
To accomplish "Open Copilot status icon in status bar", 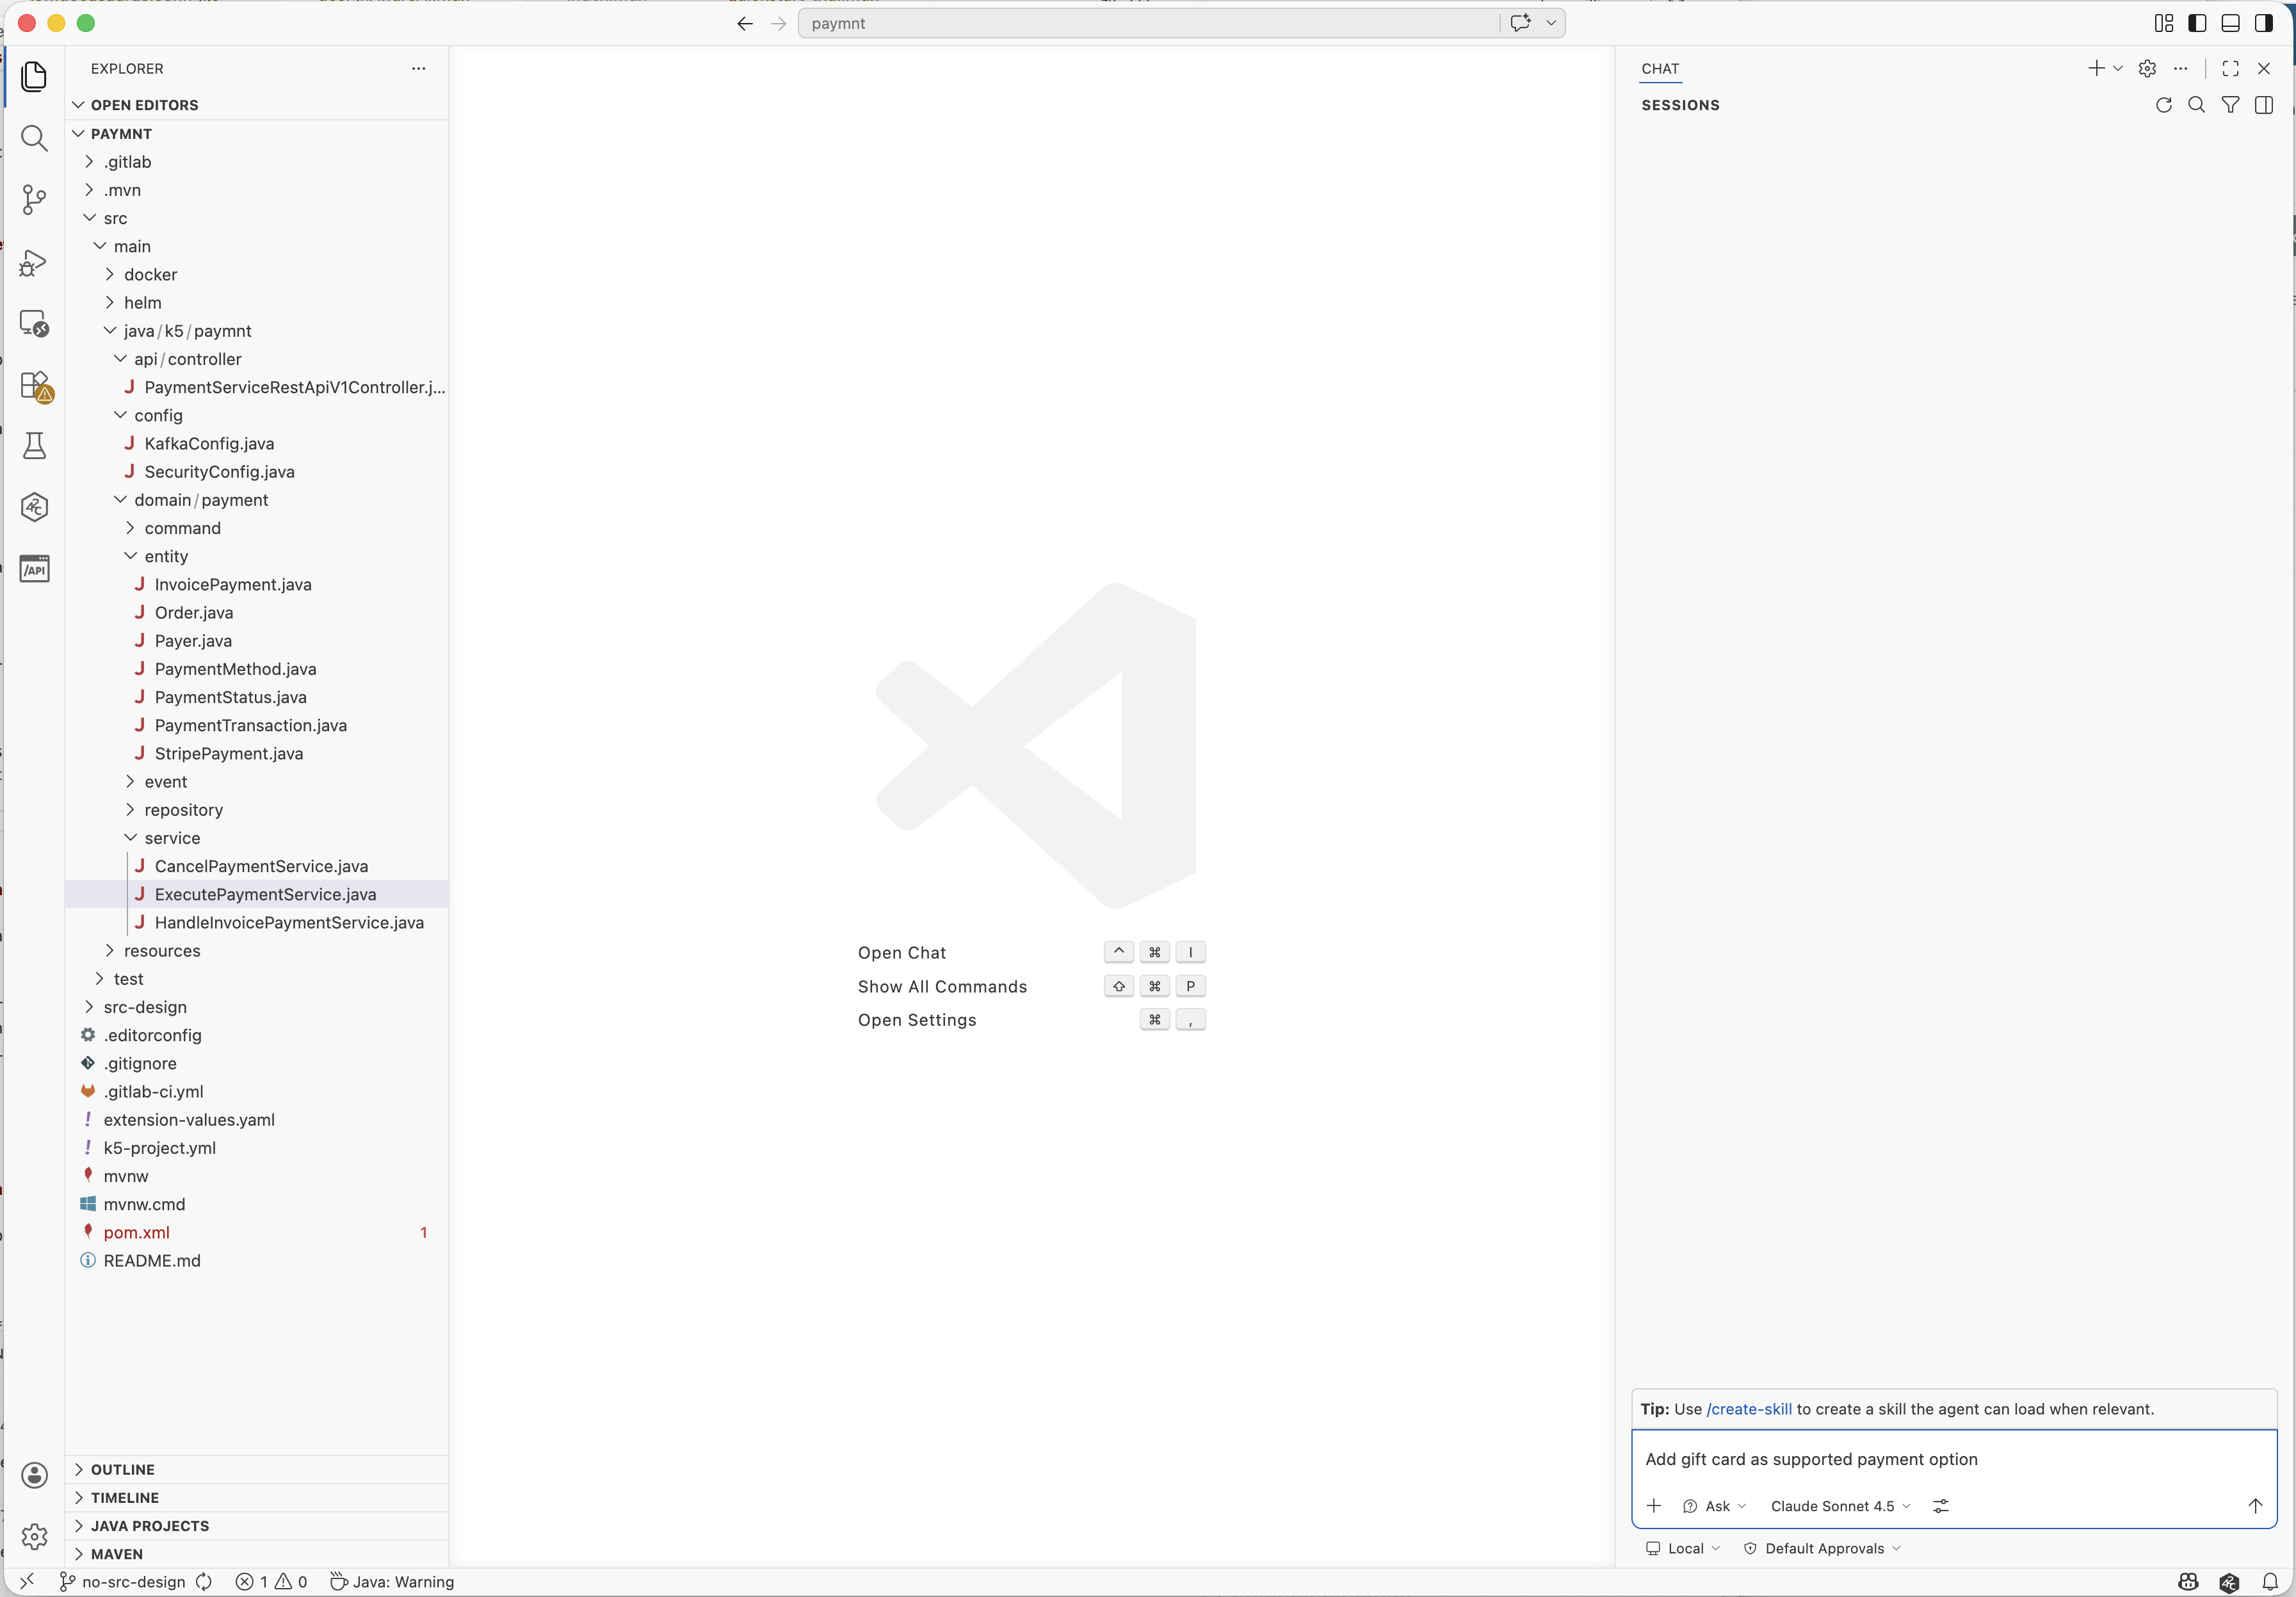I will [2188, 1582].
